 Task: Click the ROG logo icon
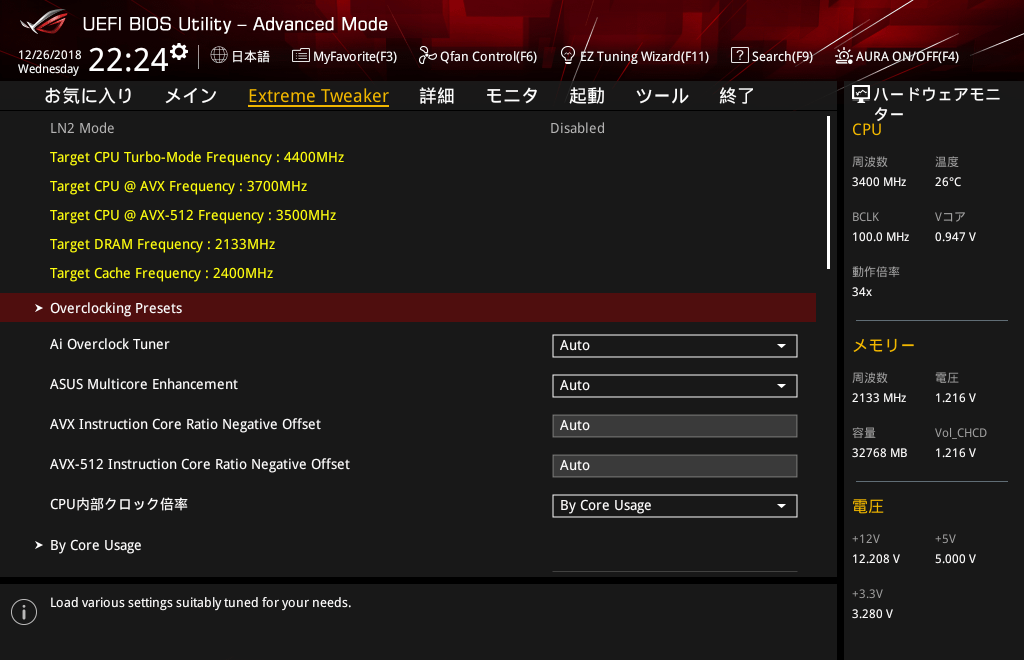coord(43,22)
